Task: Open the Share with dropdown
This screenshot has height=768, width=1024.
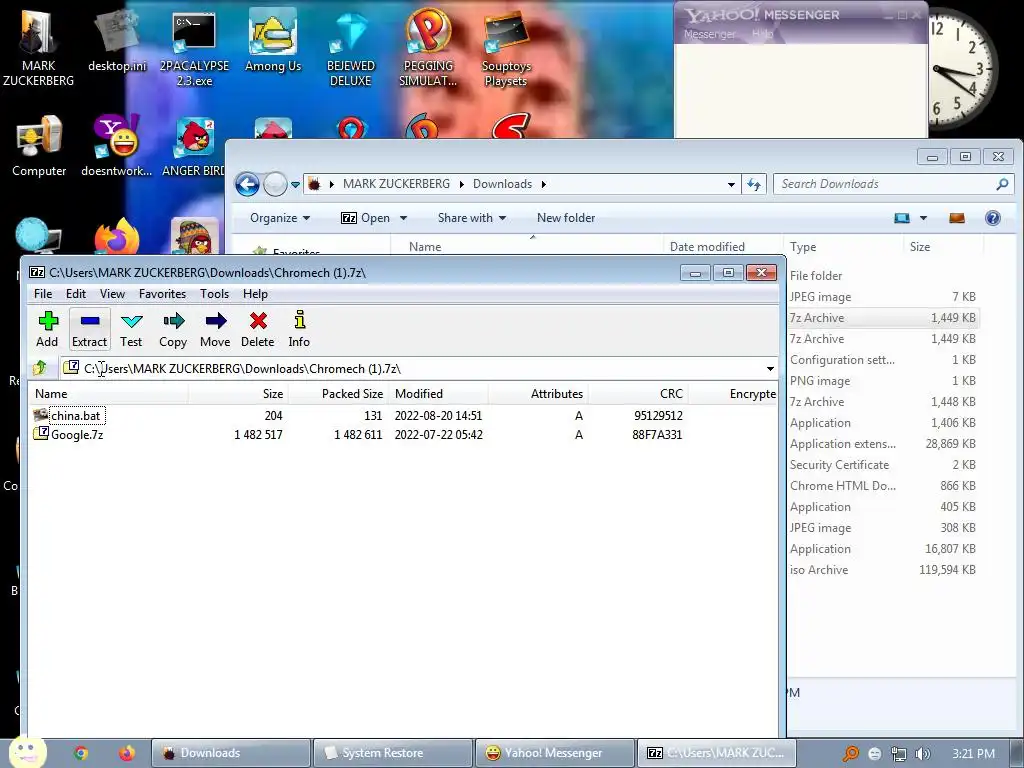Action: pyautogui.click(x=472, y=218)
